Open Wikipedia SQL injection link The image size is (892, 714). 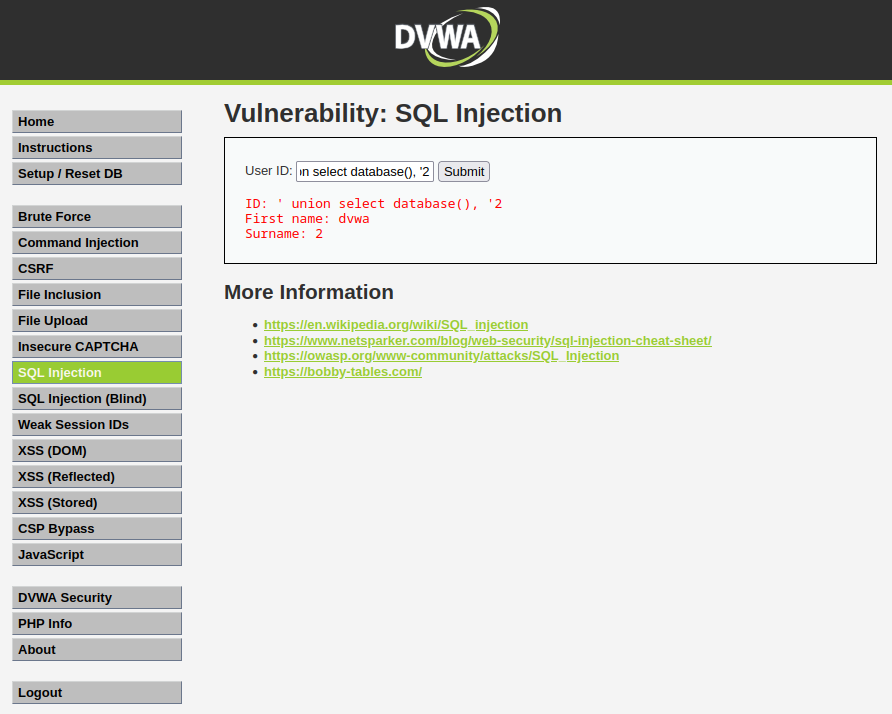[396, 325]
